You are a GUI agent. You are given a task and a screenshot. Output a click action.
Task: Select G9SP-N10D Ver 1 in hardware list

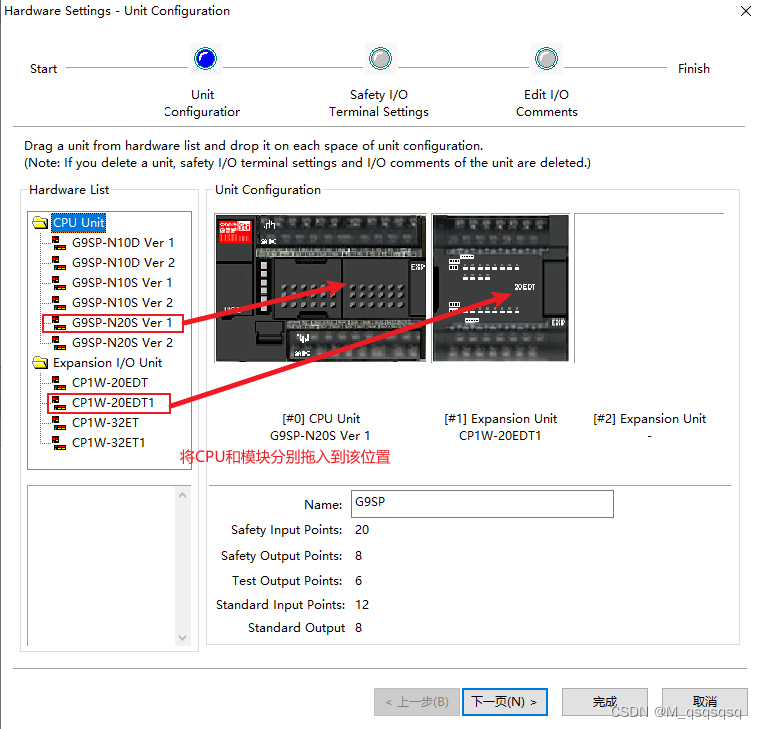pos(123,243)
